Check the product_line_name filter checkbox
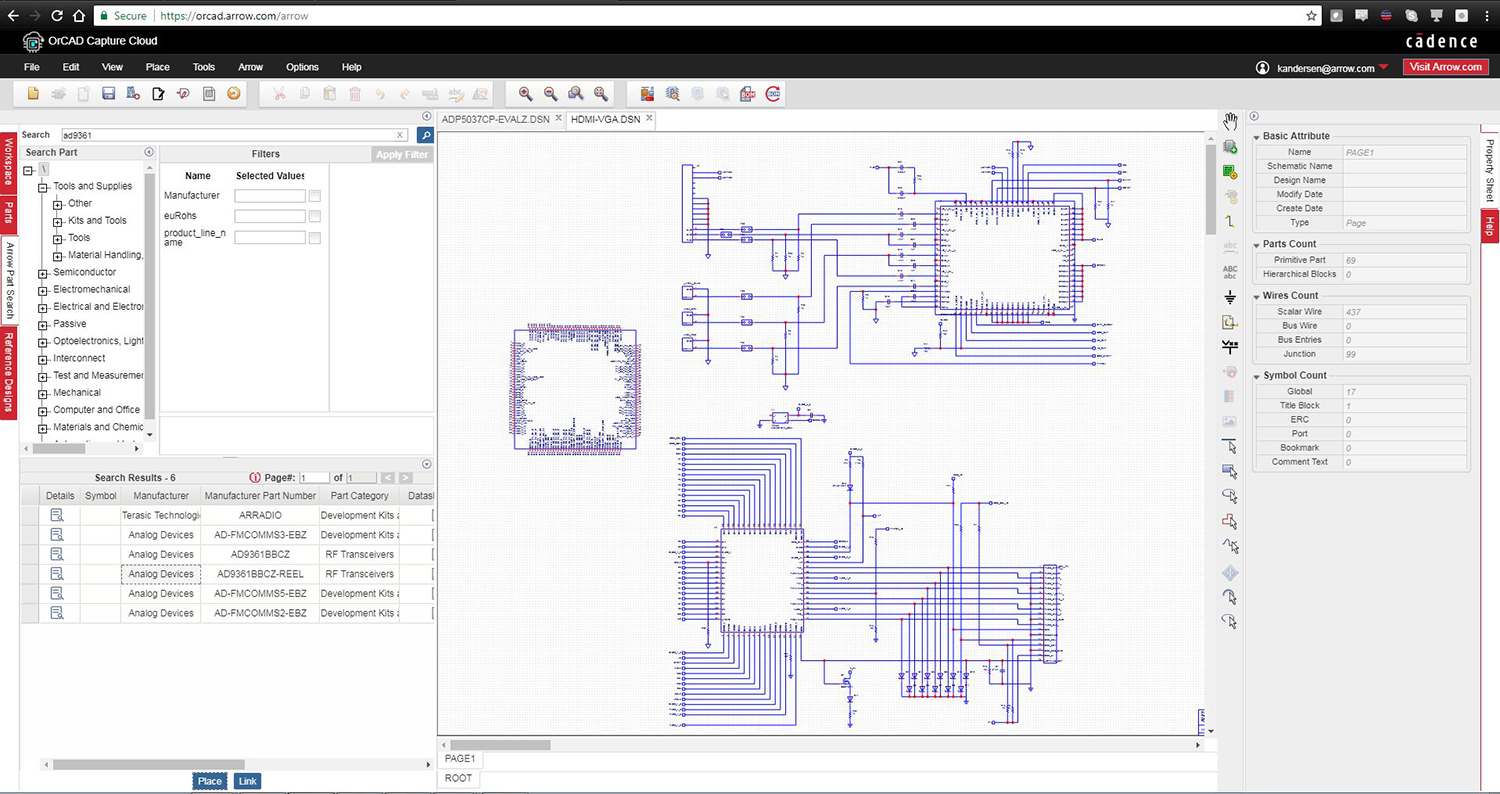 pyautogui.click(x=315, y=237)
